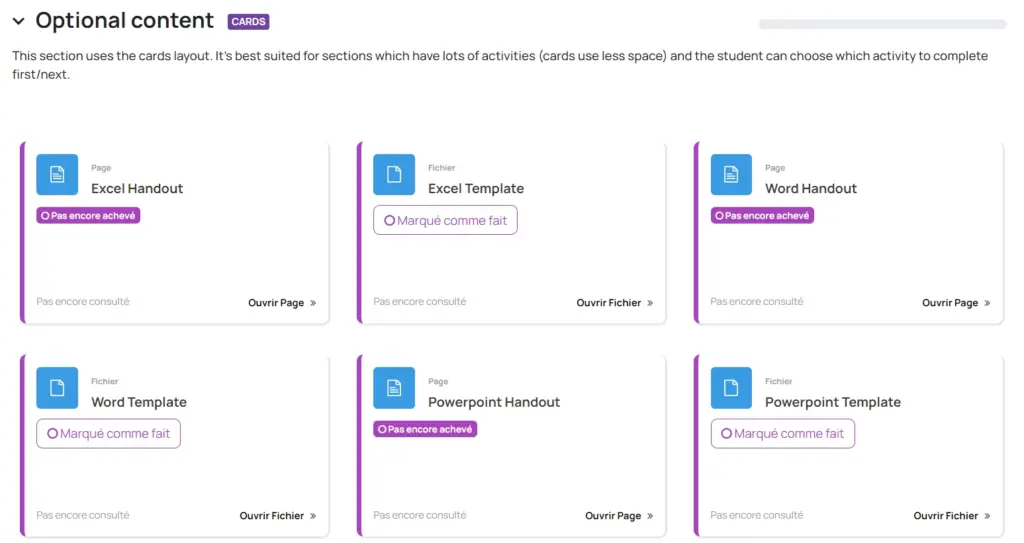Click the Word Template file icon

57,388
